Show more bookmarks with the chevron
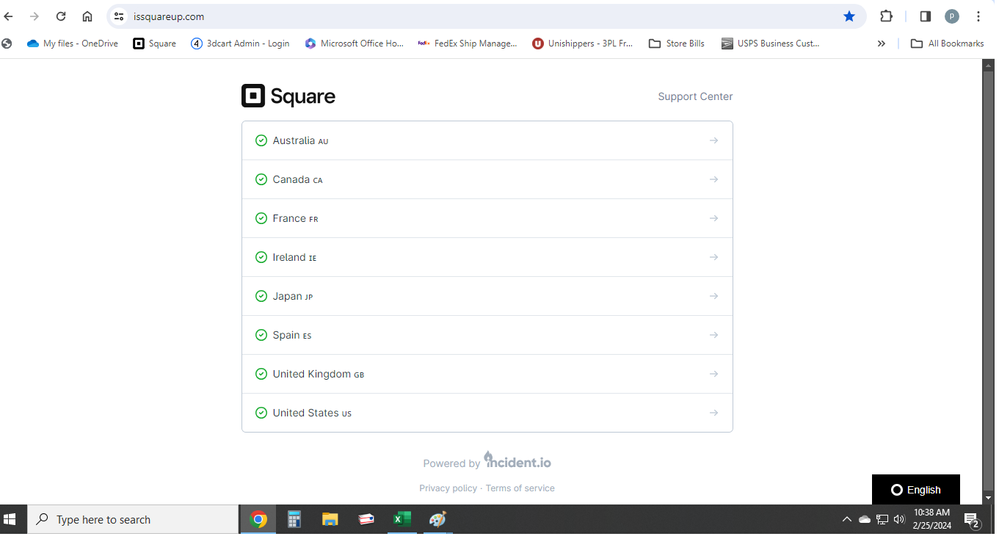Viewport: 999px width, 537px height. (881, 44)
